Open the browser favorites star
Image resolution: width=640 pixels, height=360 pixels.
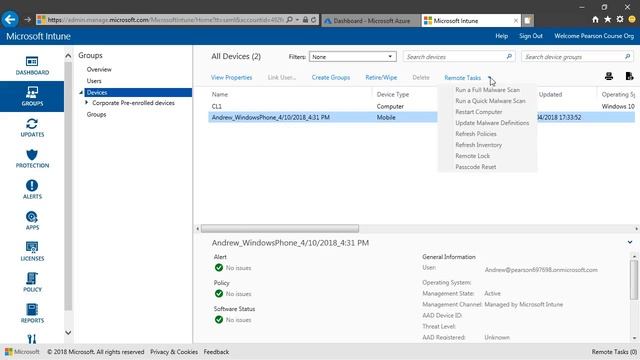coord(608,19)
